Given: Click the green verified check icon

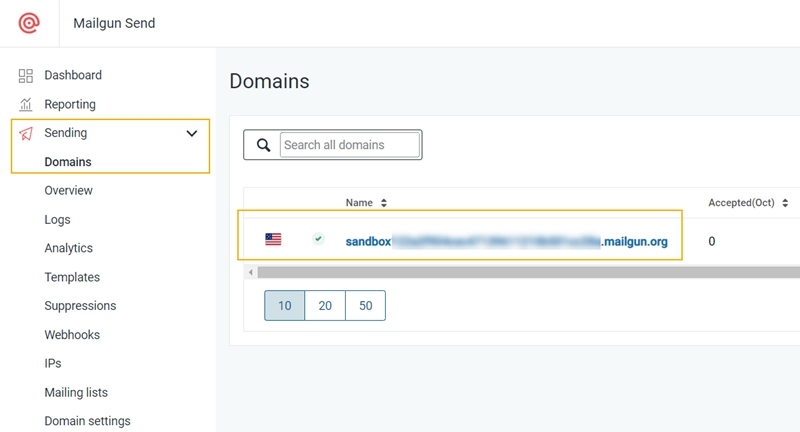Looking at the screenshot, I should tap(318, 239).
